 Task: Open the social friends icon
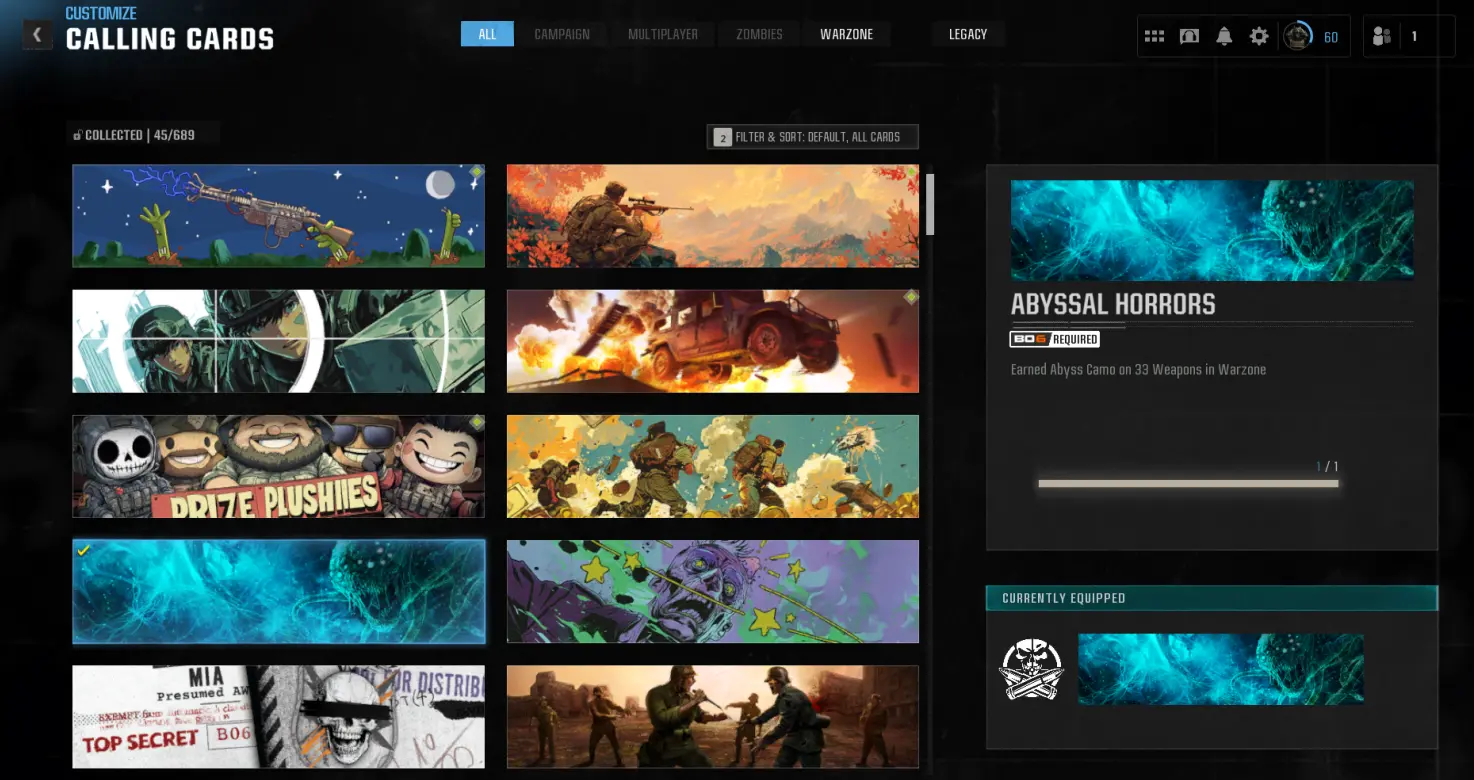coord(1382,37)
